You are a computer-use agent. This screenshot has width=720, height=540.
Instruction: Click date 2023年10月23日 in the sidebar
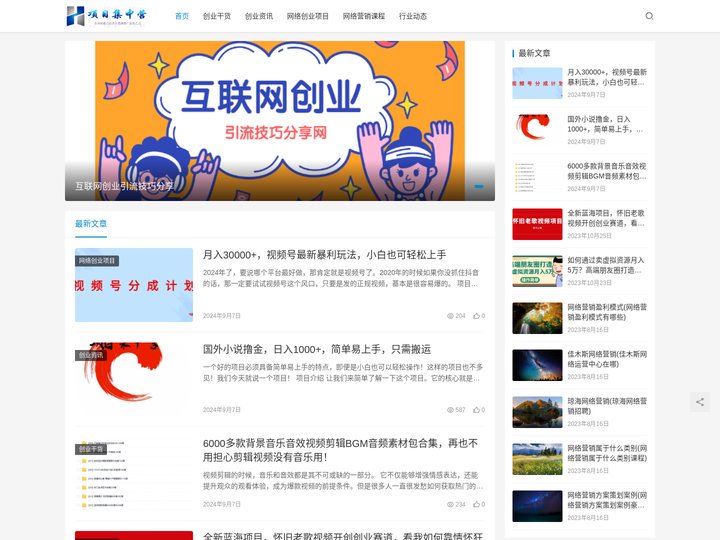click(x=590, y=282)
